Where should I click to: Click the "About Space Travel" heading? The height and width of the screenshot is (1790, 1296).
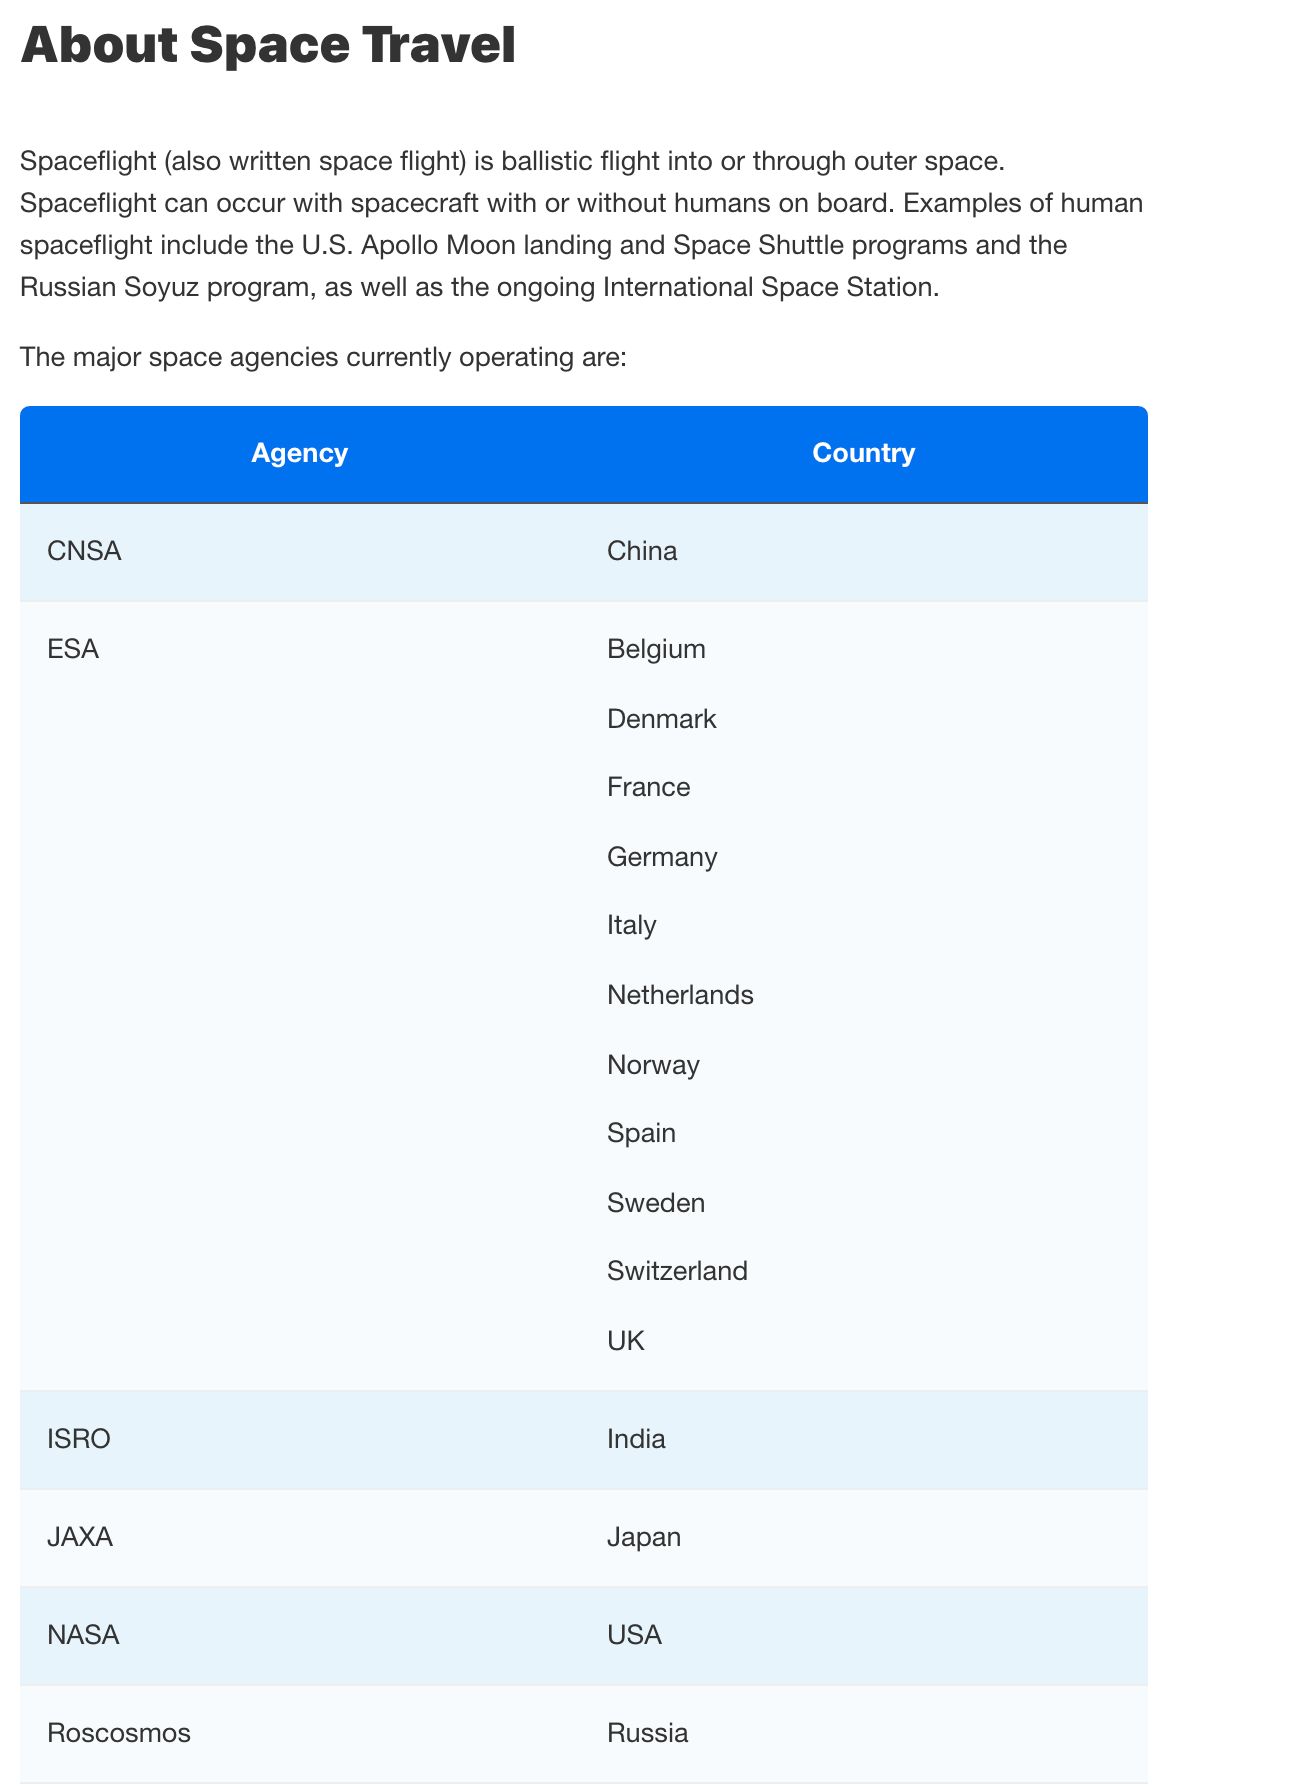[x=268, y=45]
